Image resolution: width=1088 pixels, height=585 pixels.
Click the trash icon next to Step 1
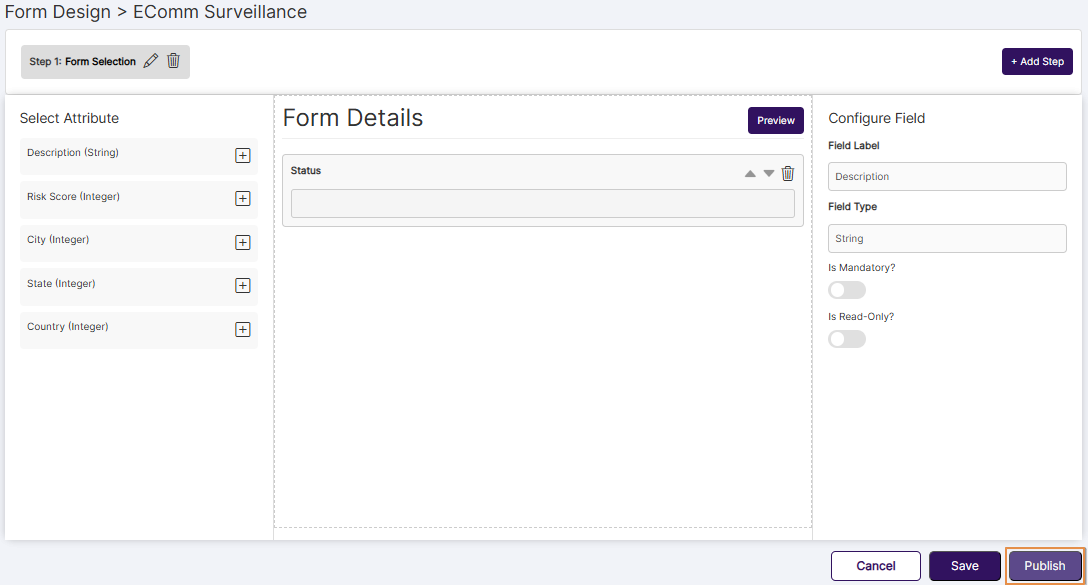tap(173, 61)
